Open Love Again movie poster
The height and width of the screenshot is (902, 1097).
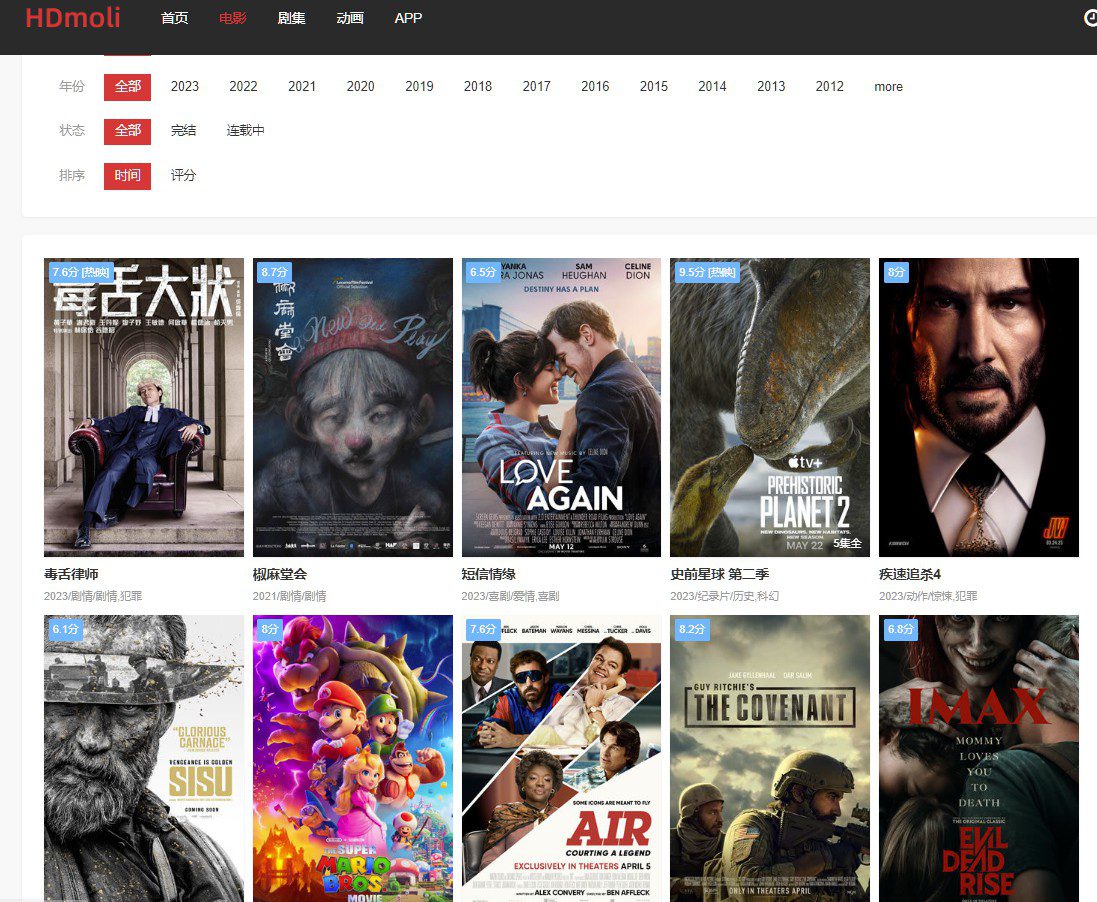(561, 407)
